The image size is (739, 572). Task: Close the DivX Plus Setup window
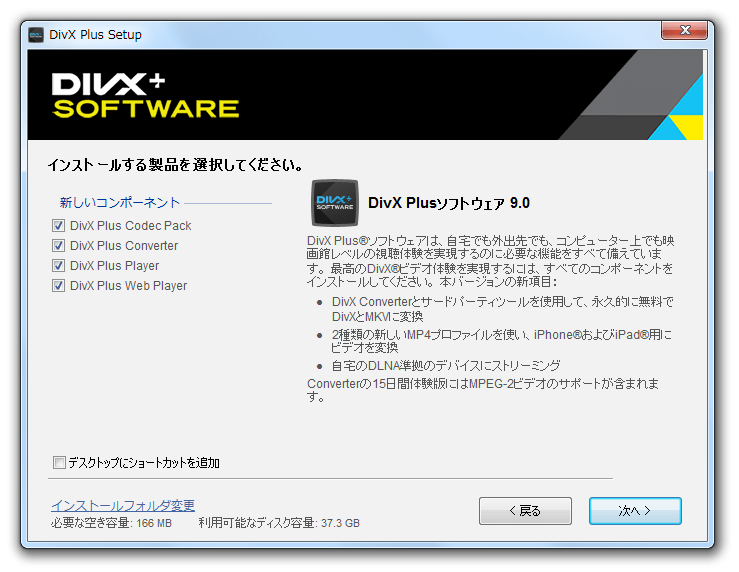684,31
